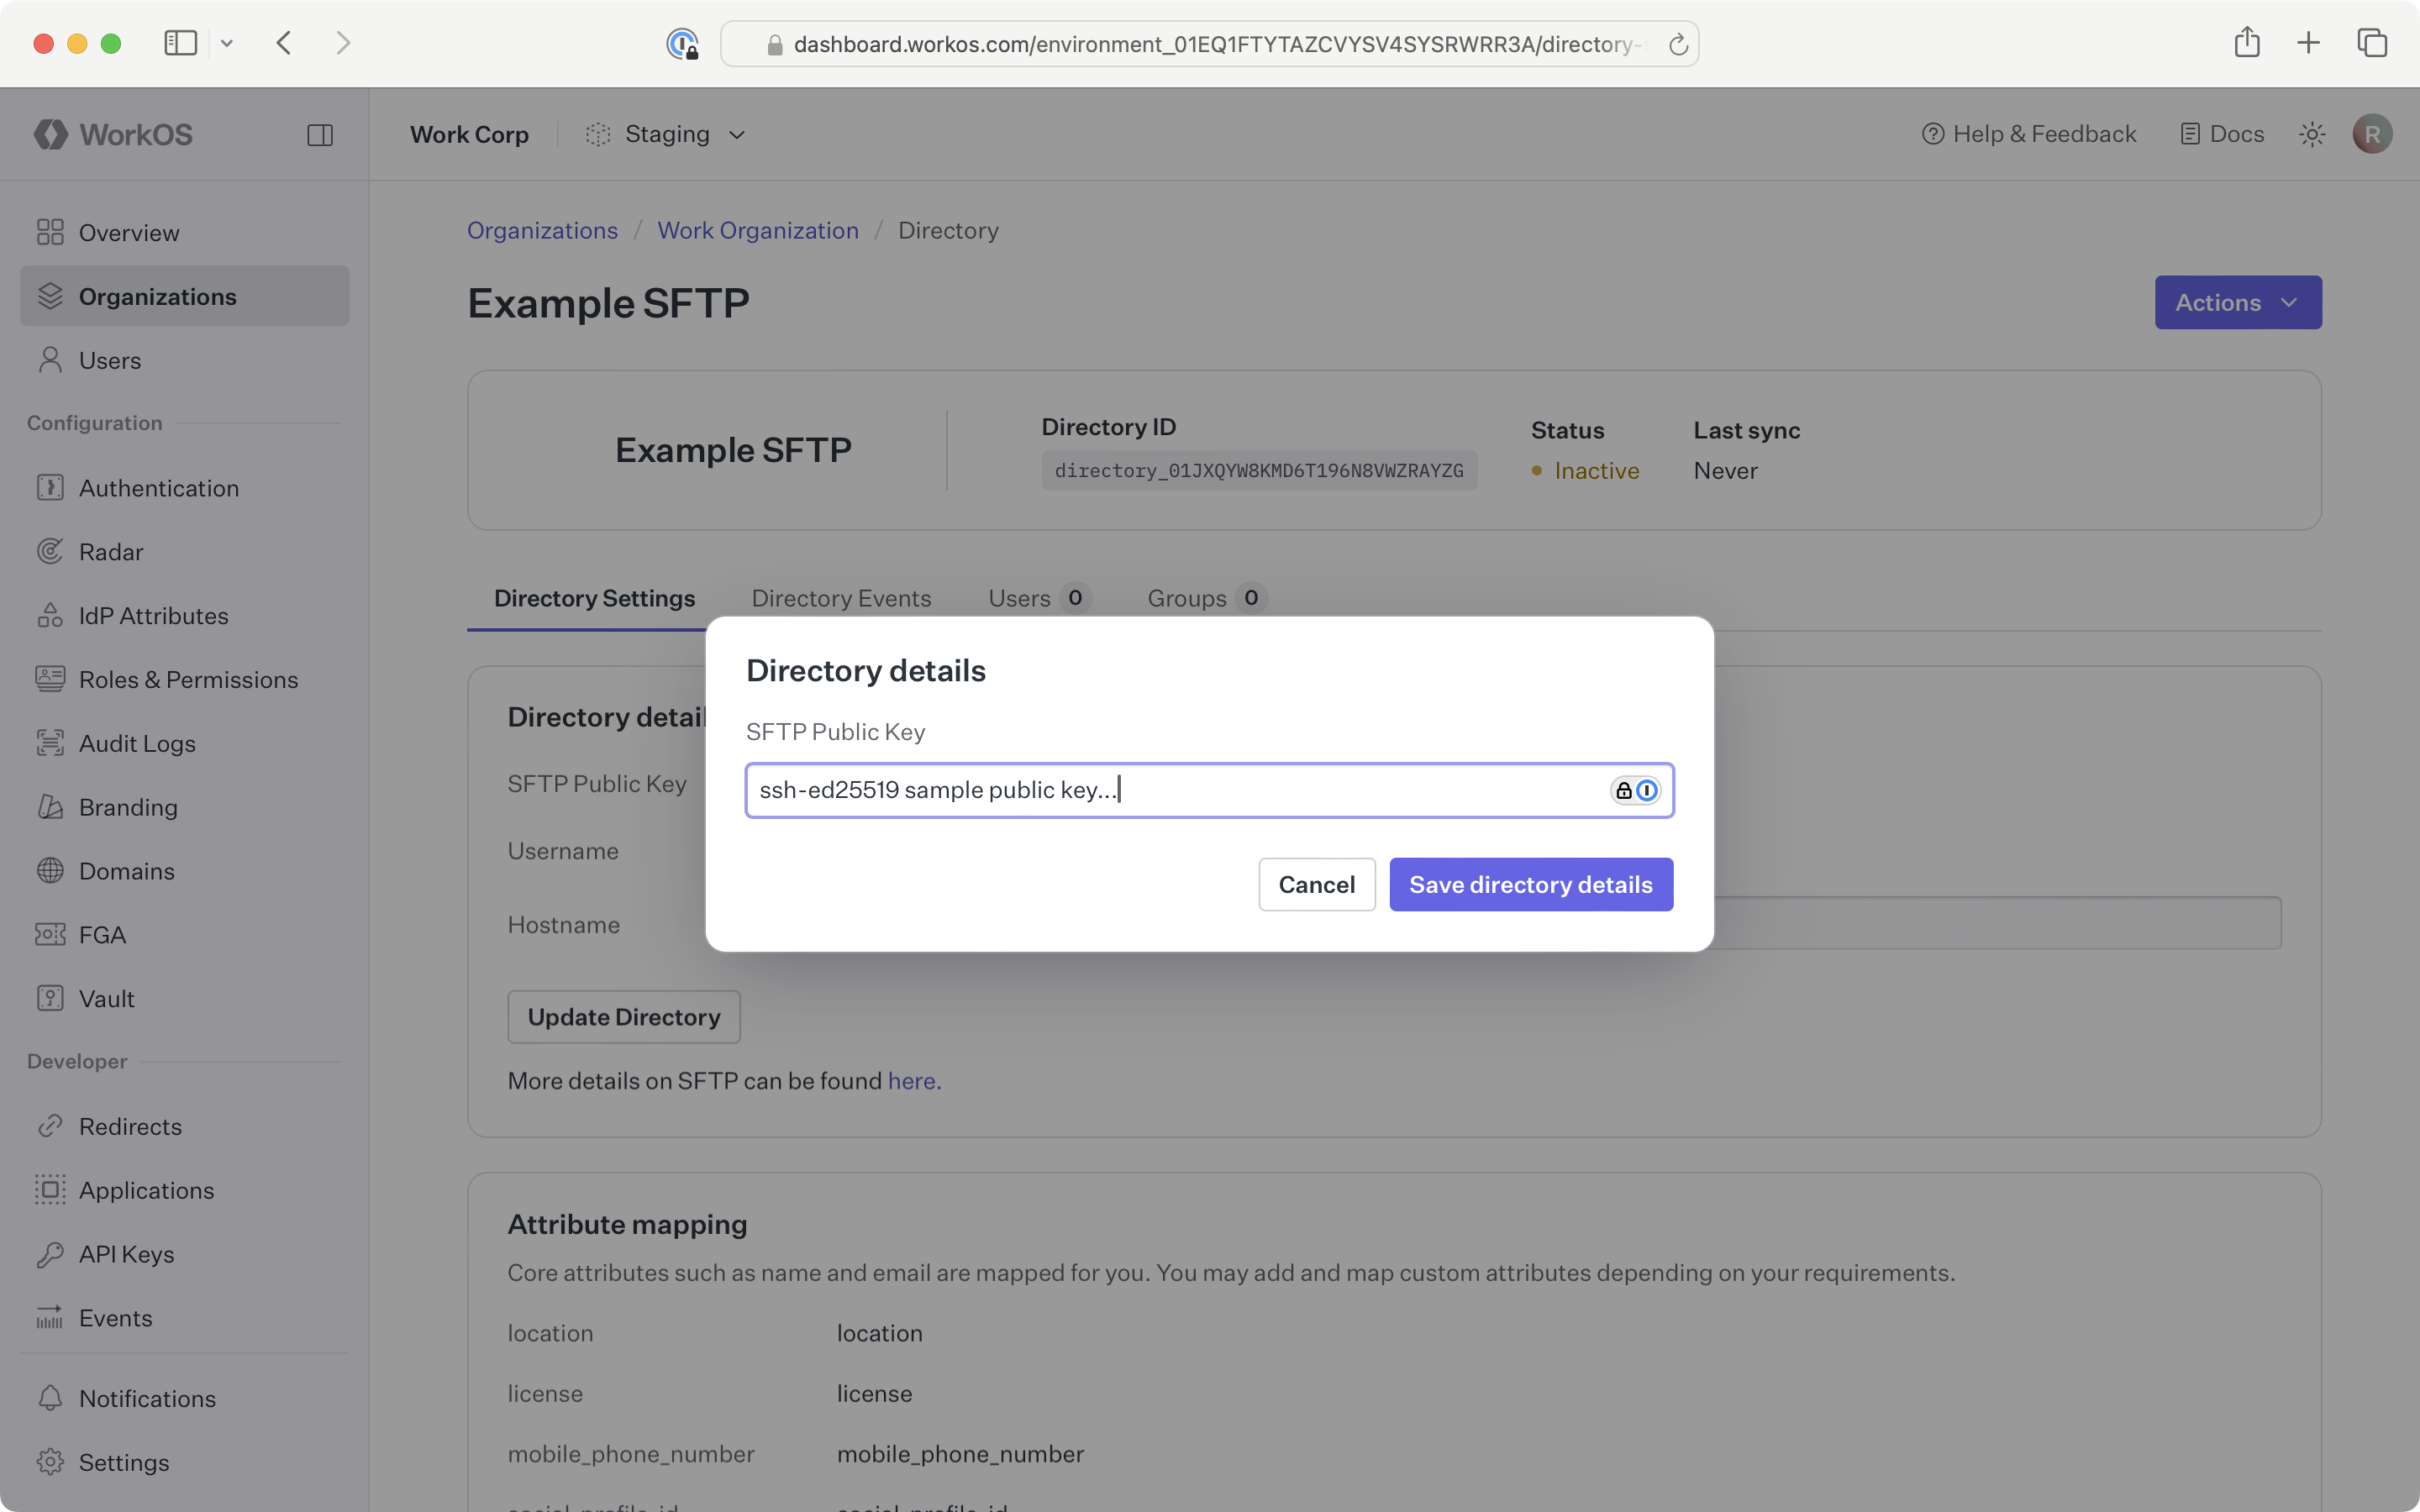Cancel the Directory details dialog

click(1316, 884)
